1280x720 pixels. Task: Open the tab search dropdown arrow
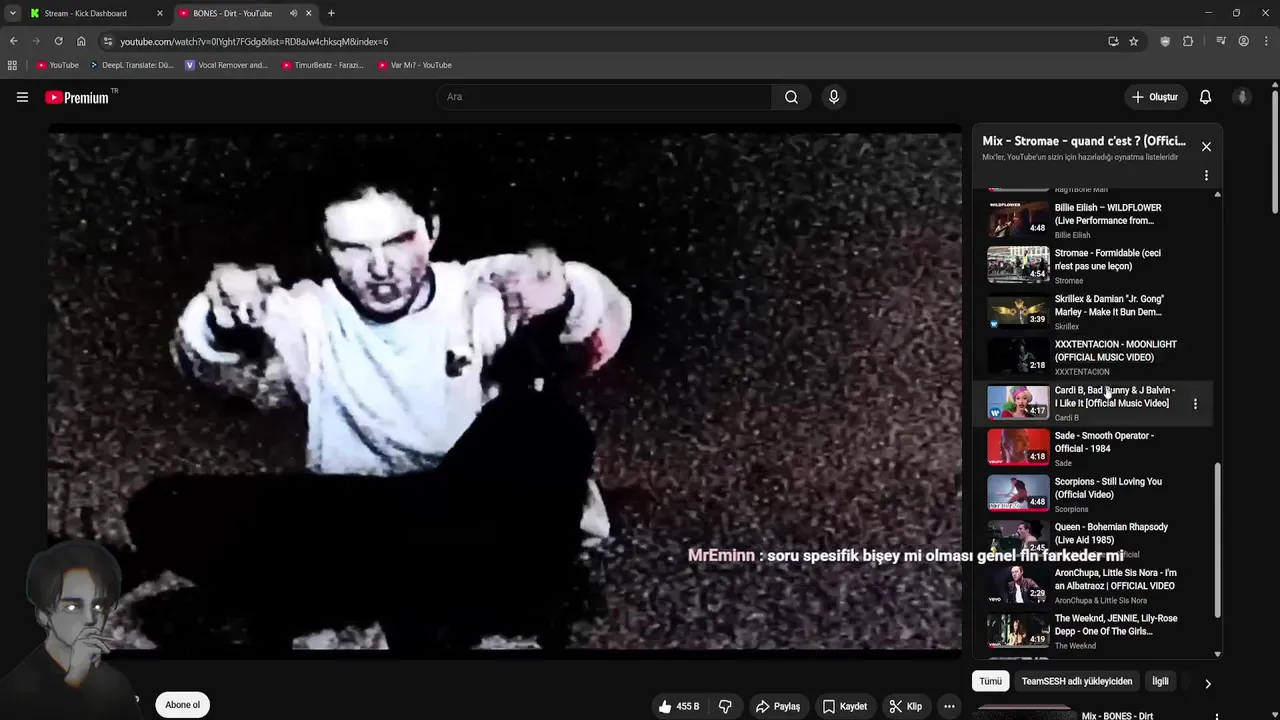click(x=12, y=13)
